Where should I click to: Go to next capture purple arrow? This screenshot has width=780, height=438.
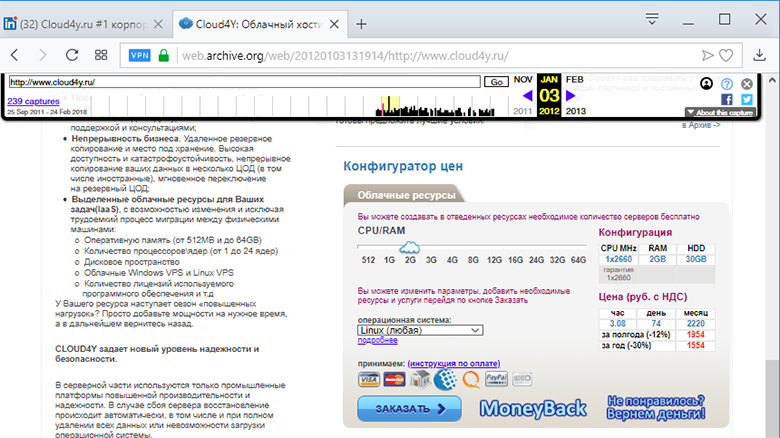[571, 95]
